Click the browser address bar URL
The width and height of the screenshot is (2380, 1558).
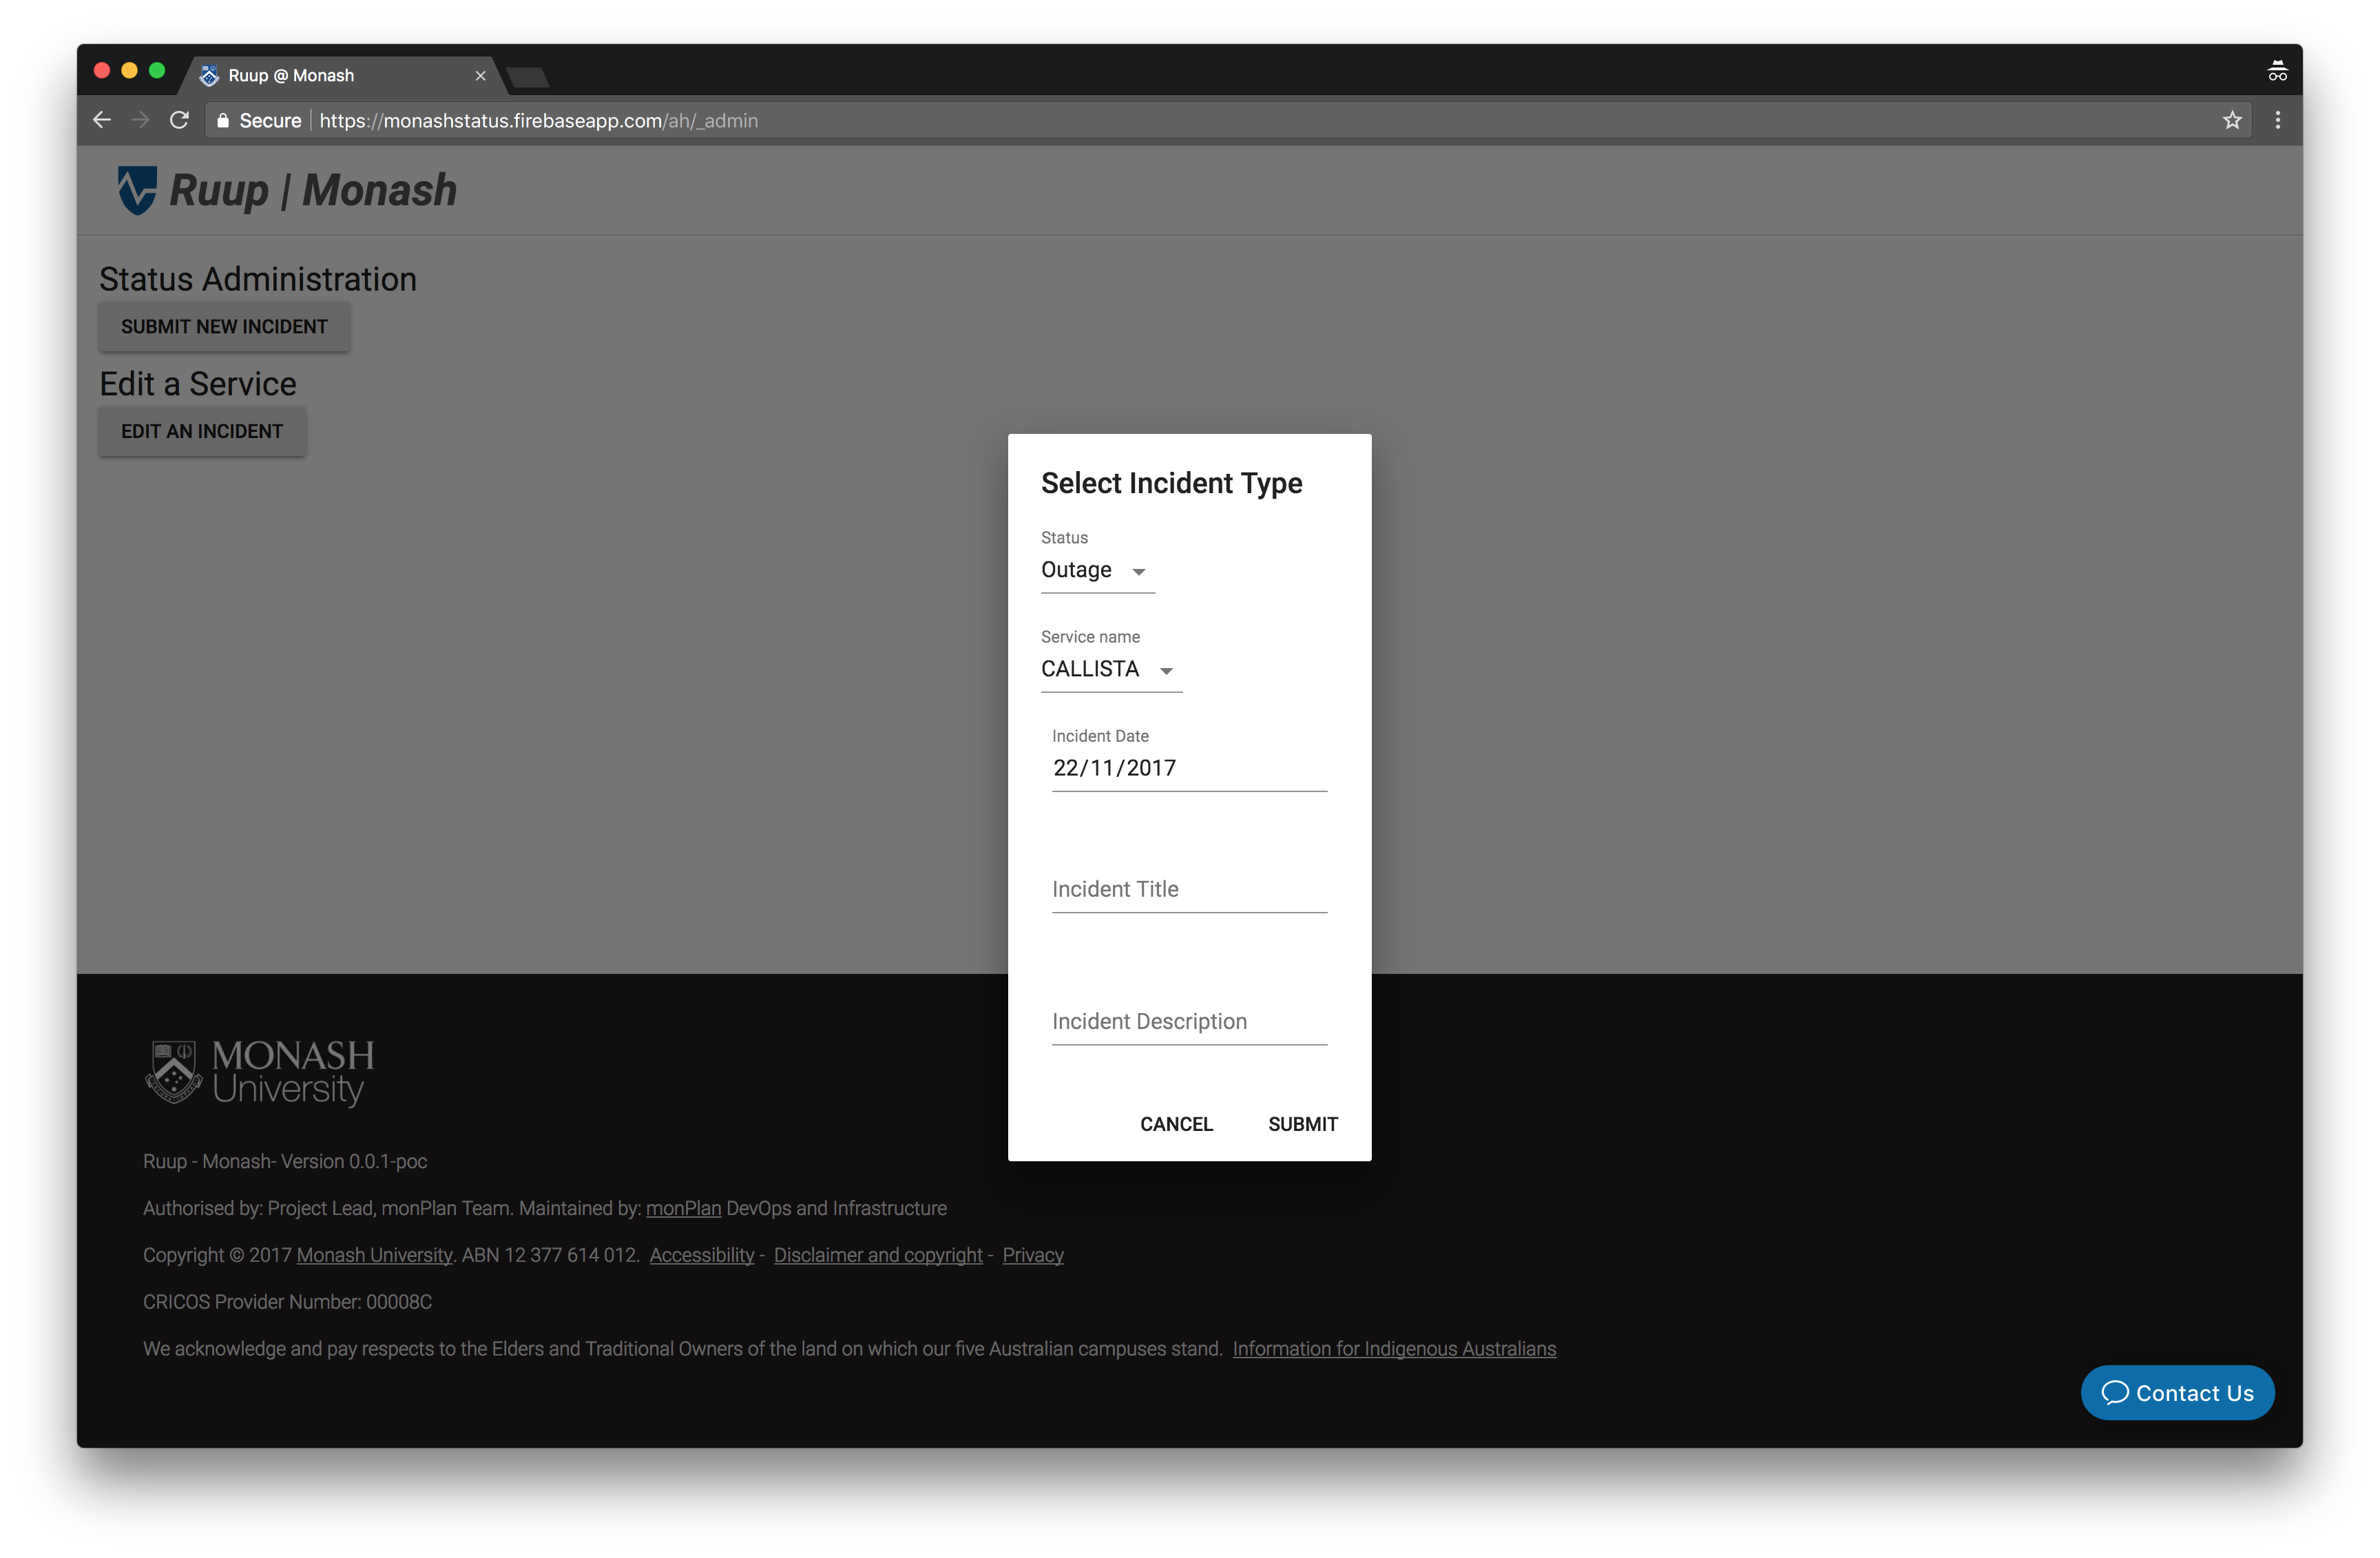(x=538, y=121)
